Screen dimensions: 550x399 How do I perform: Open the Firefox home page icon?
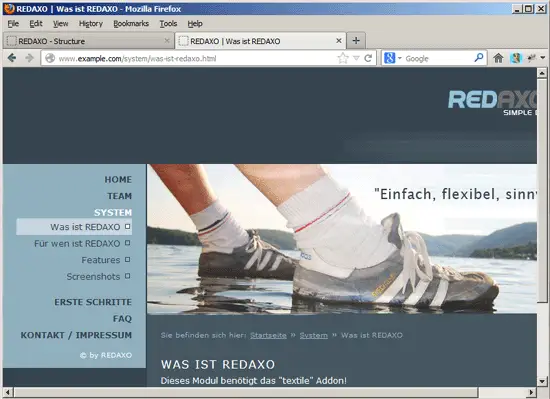click(498, 58)
